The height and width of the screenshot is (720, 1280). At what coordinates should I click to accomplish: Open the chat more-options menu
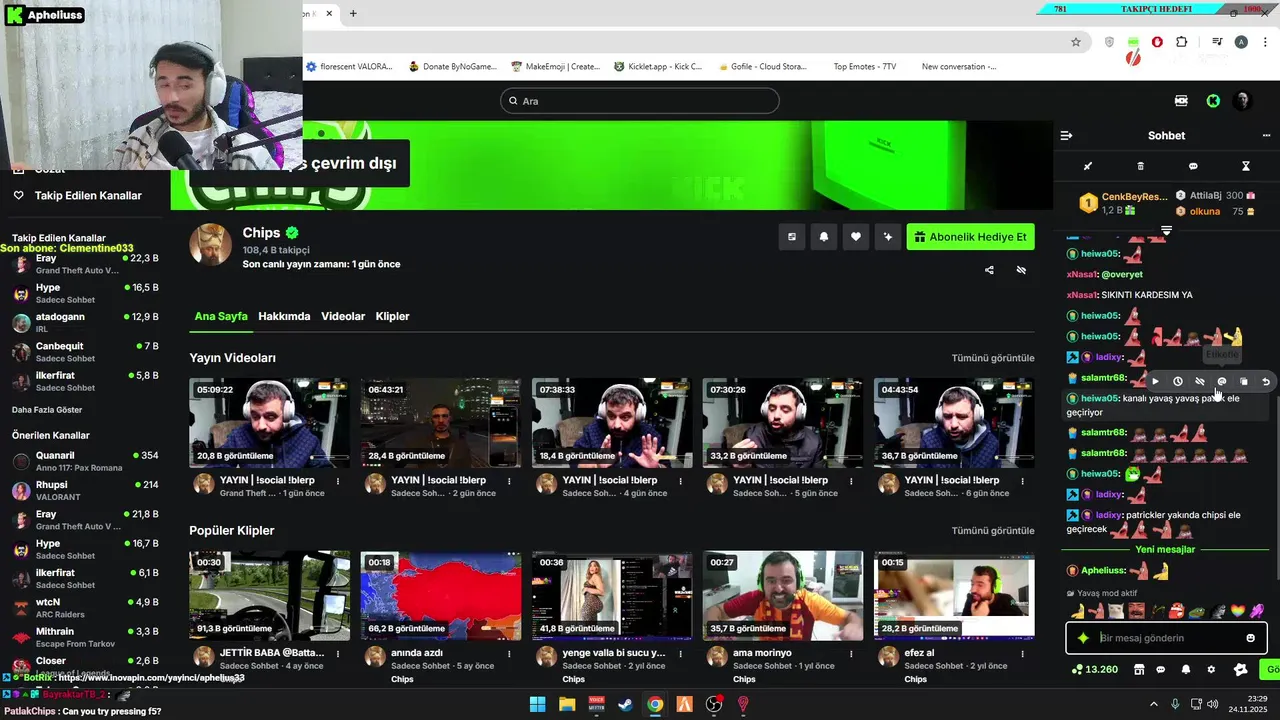click(x=1266, y=135)
